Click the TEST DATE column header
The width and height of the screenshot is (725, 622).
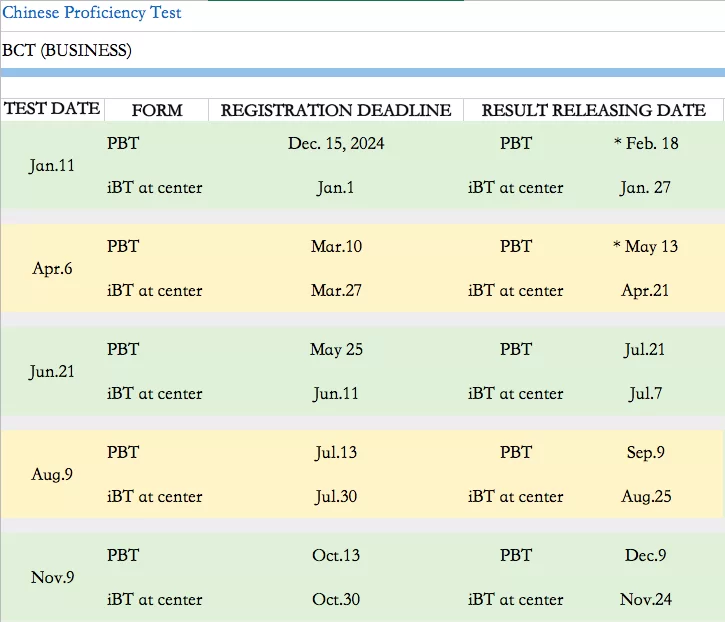(x=52, y=109)
